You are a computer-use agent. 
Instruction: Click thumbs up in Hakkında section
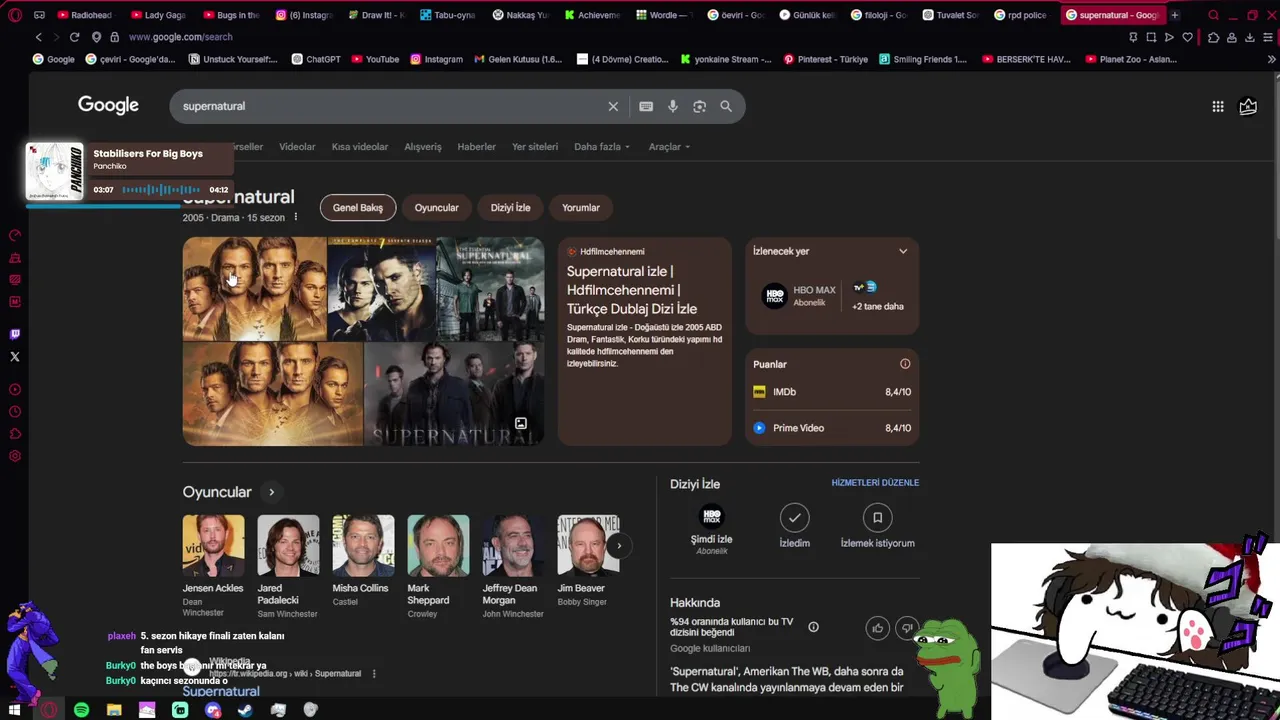click(x=877, y=628)
